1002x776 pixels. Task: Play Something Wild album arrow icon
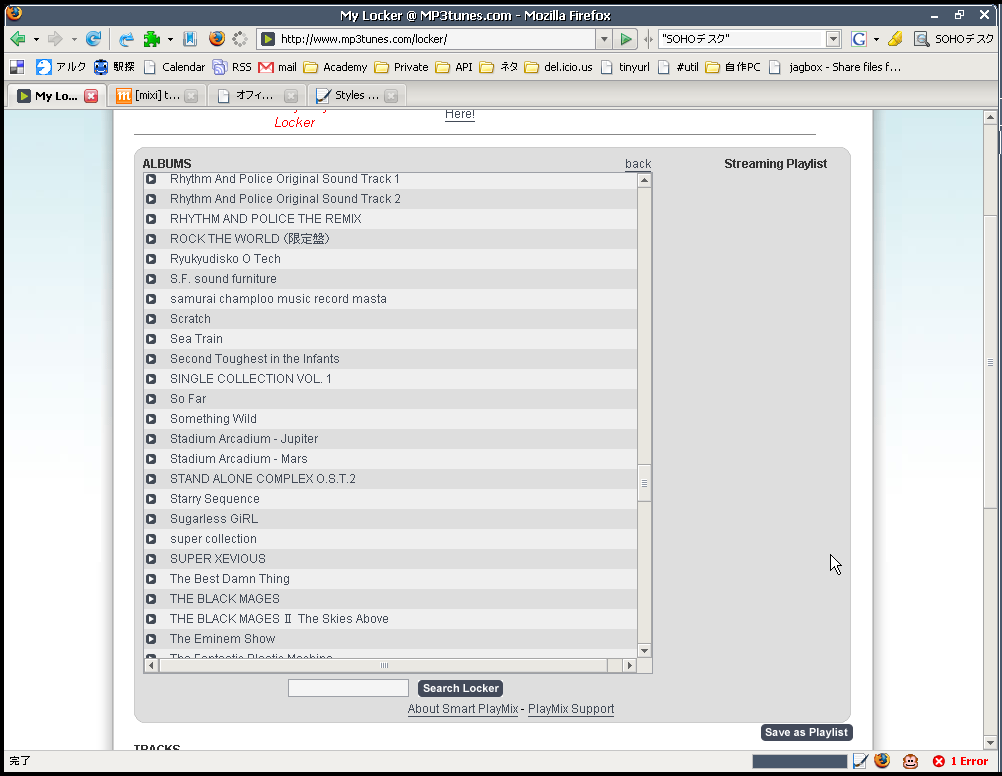[151, 419]
